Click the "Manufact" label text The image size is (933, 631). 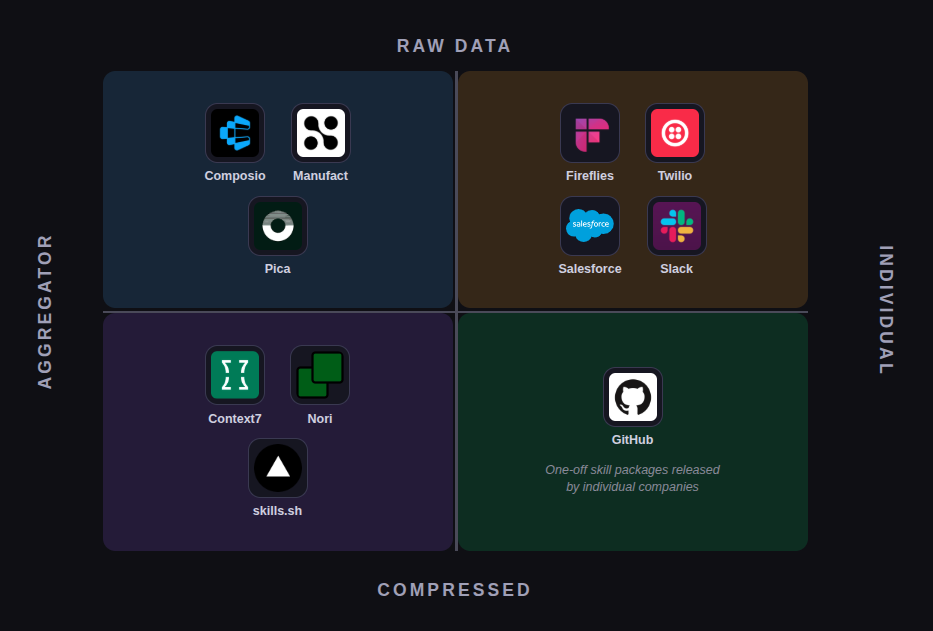320,176
